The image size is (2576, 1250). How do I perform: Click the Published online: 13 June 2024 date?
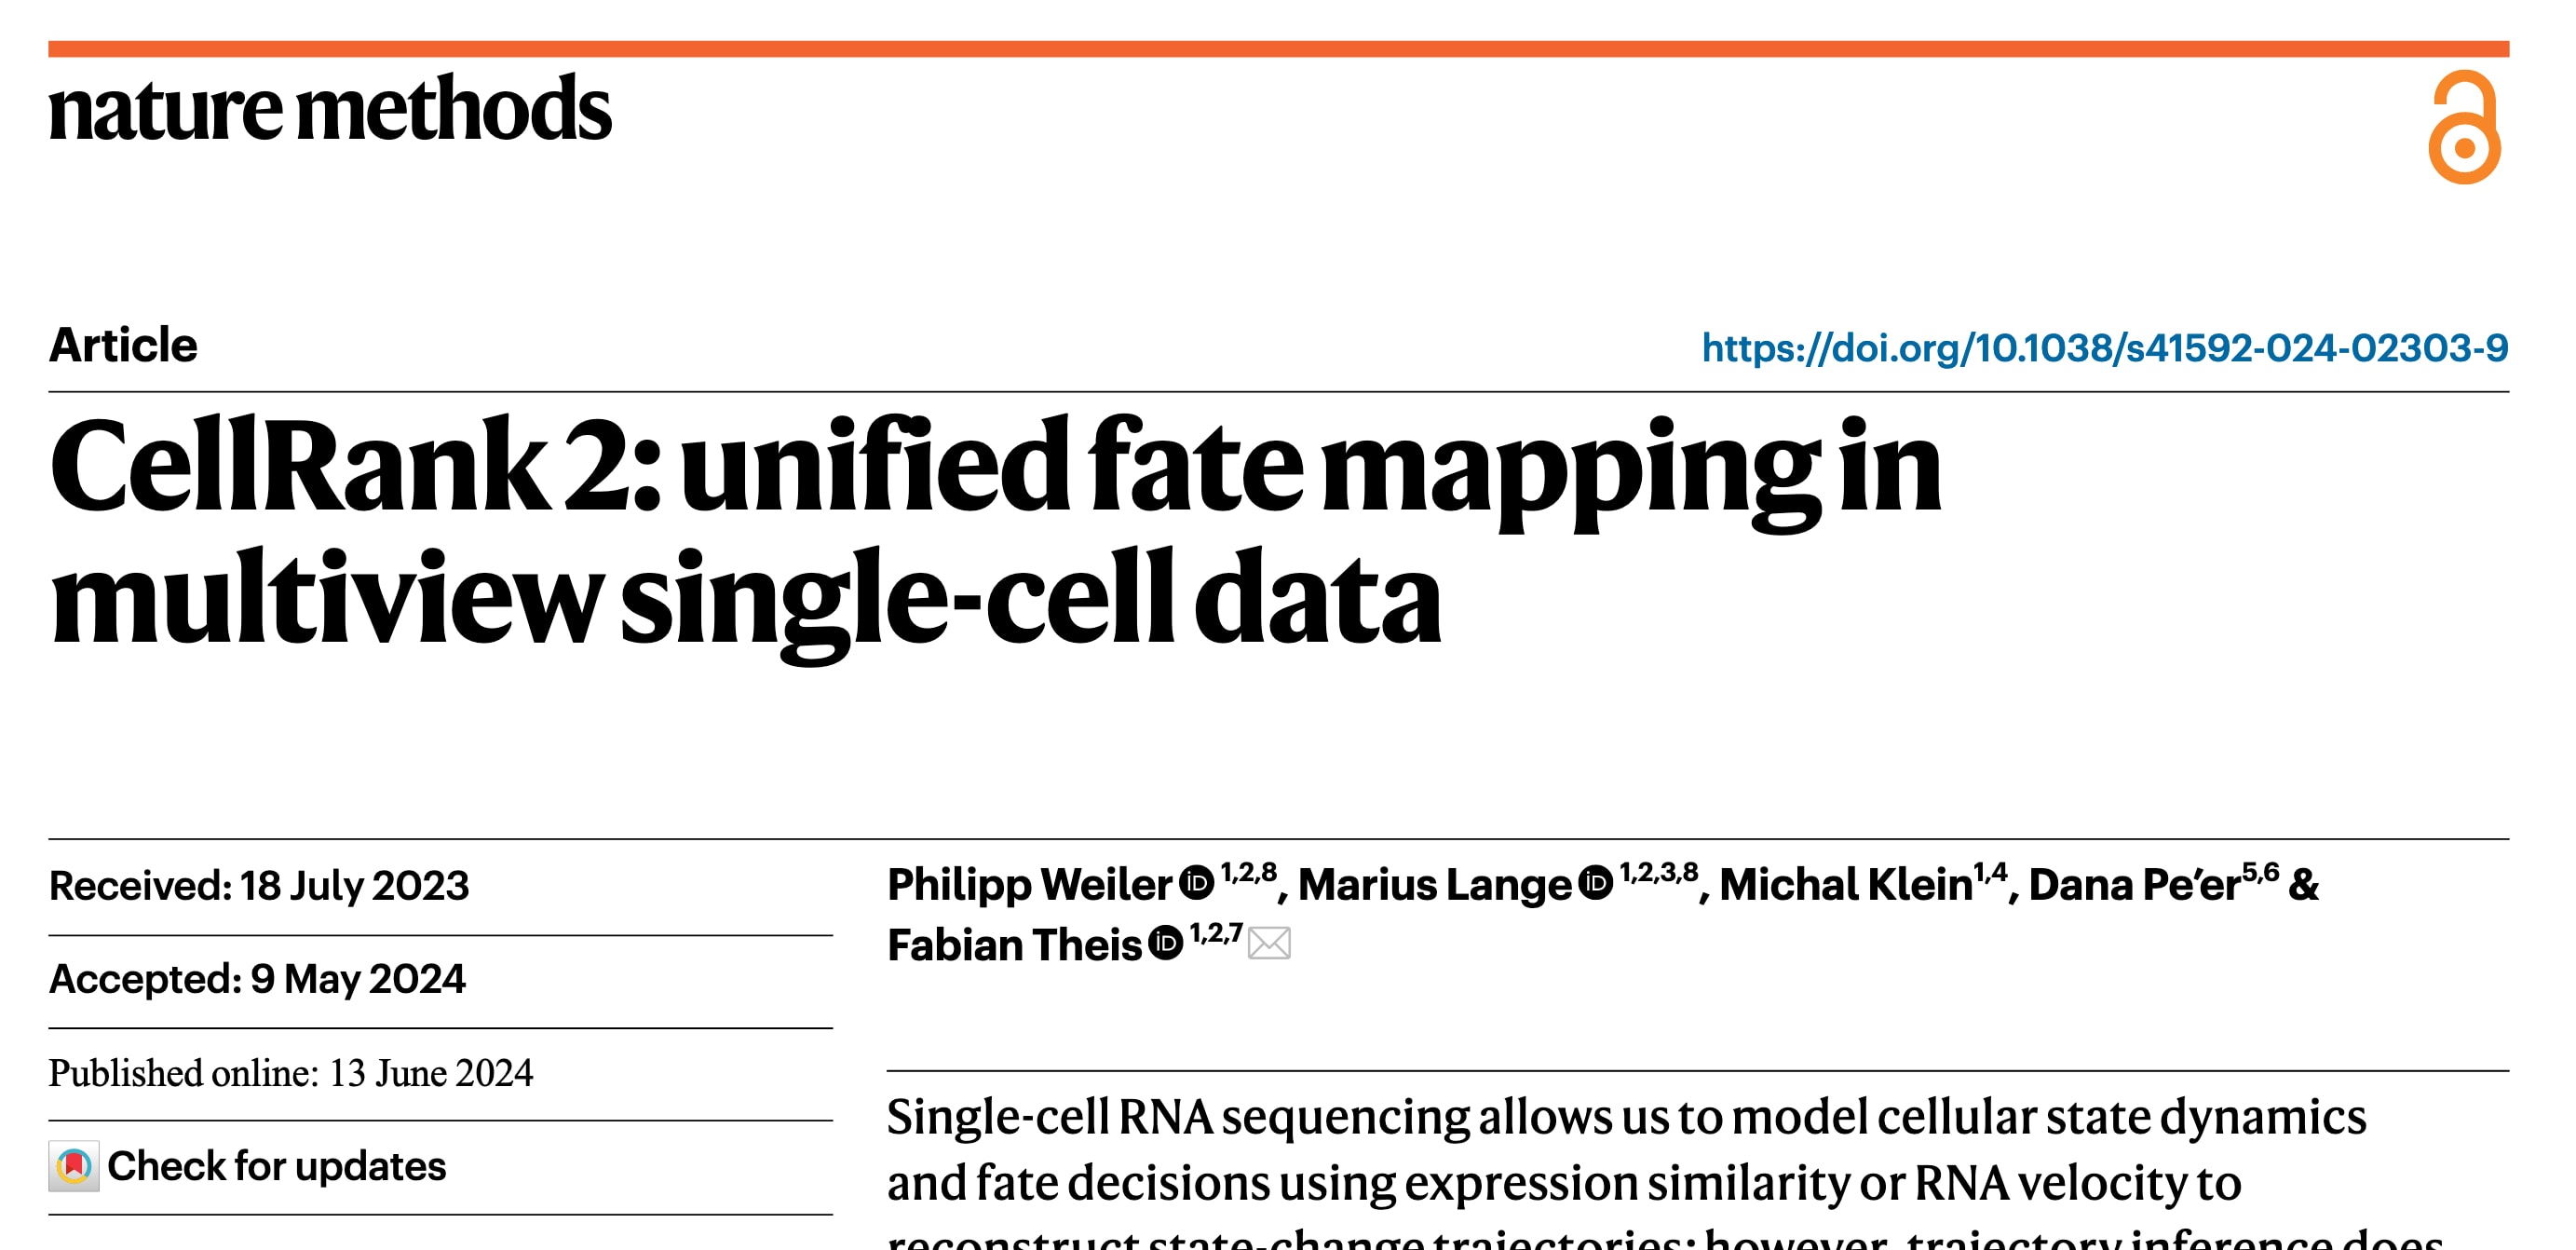(x=291, y=1073)
